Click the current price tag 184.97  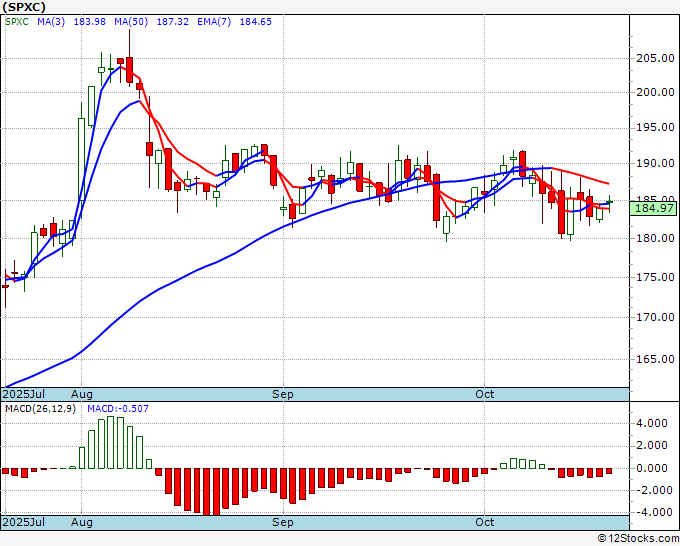(x=654, y=208)
